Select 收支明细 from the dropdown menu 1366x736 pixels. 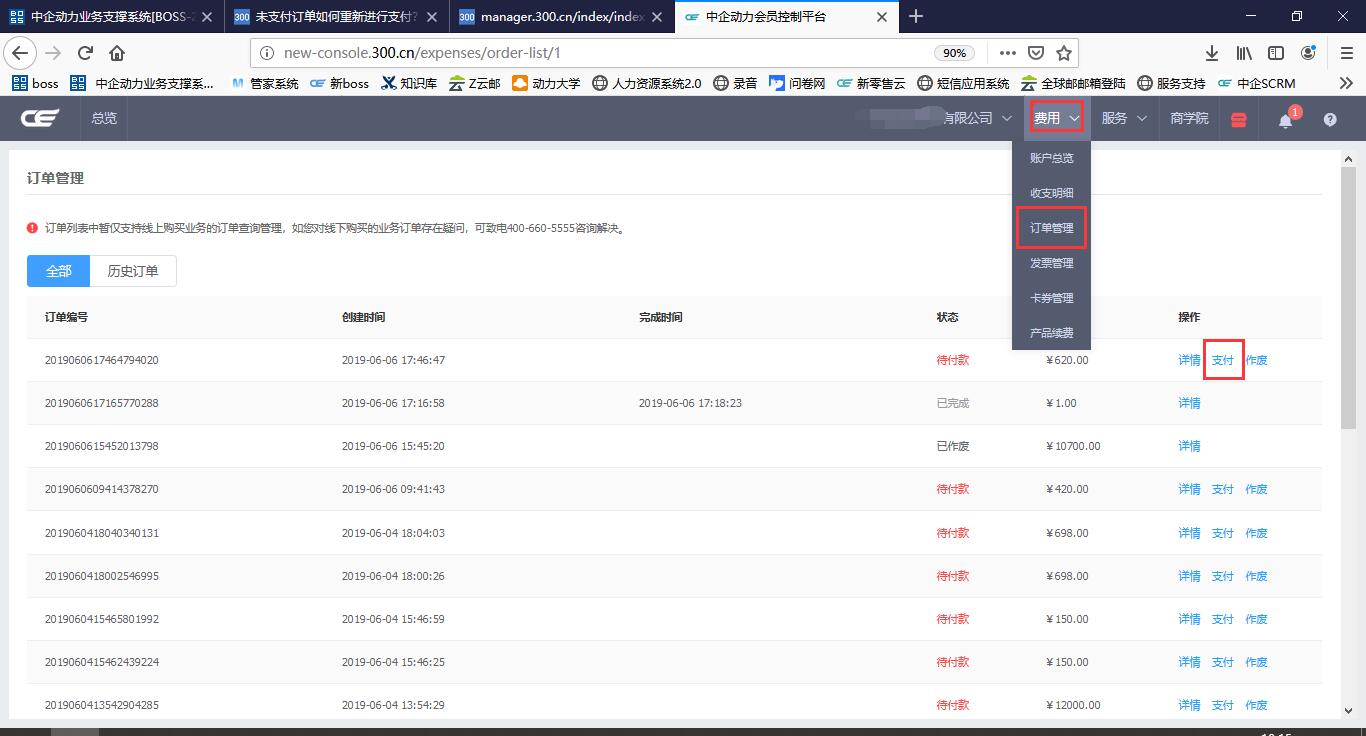[1051, 193]
